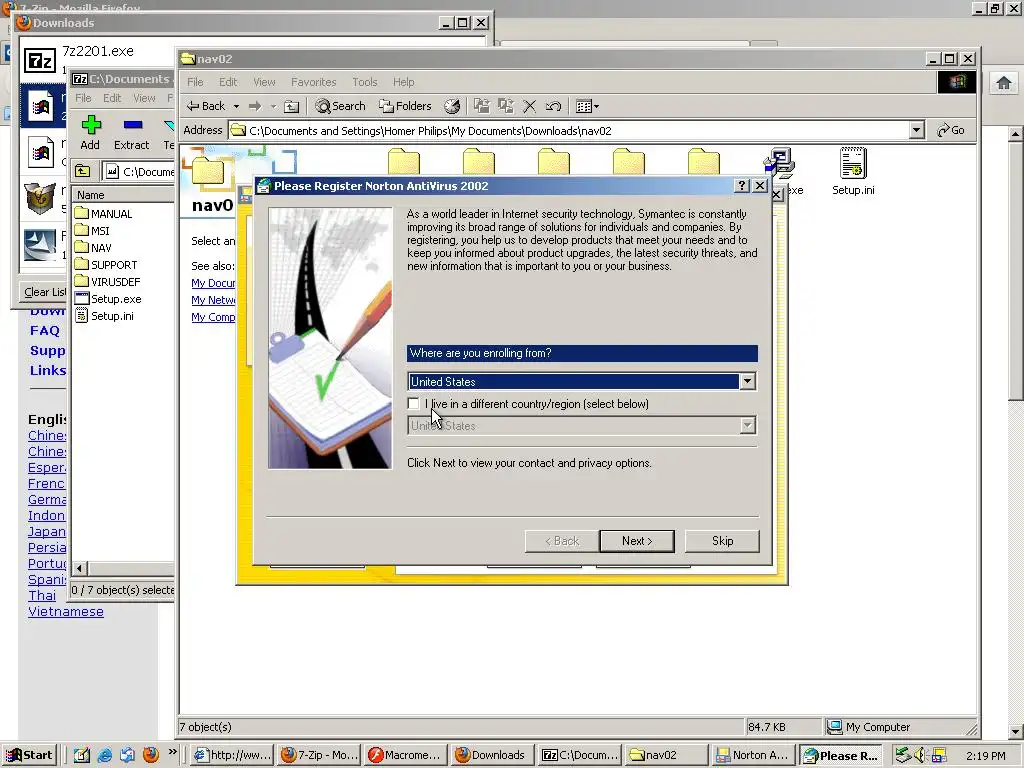
Task: Select MSI folder in 7-Zip list
Action: 92,231
